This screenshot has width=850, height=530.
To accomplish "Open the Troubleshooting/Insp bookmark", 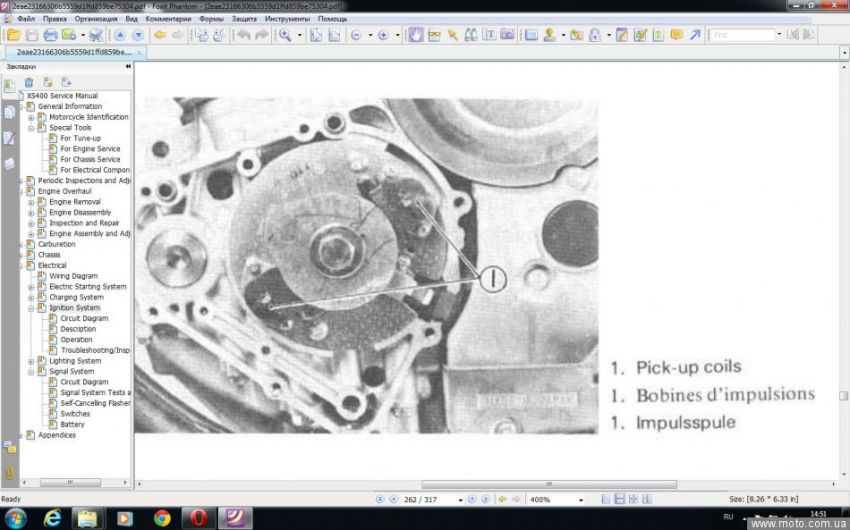I will (x=95, y=351).
